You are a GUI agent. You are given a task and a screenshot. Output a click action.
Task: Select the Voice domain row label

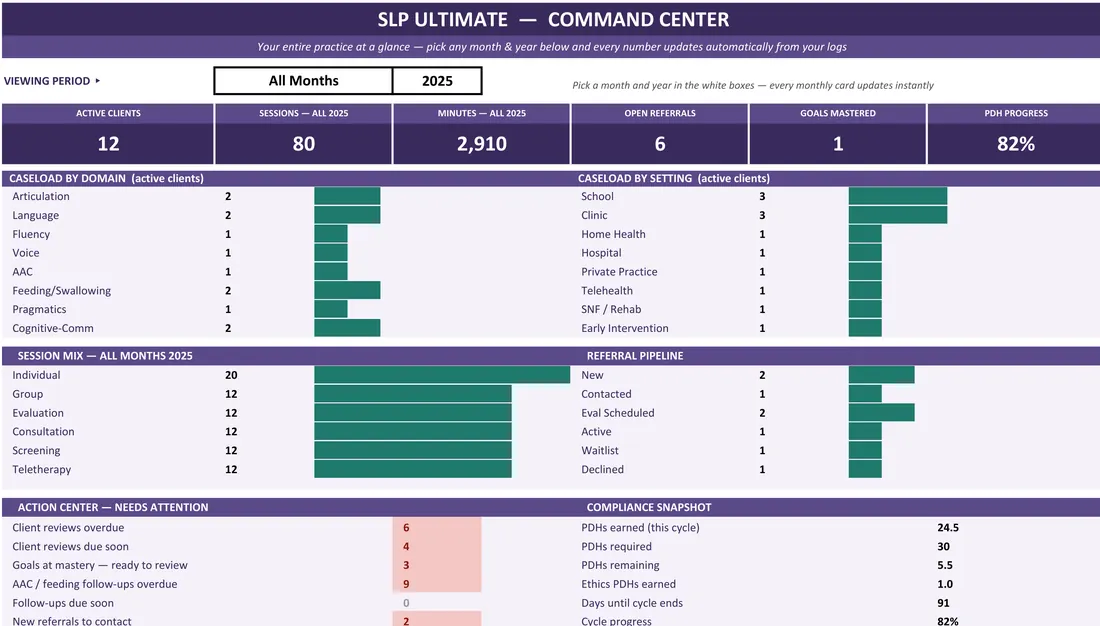[25, 253]
